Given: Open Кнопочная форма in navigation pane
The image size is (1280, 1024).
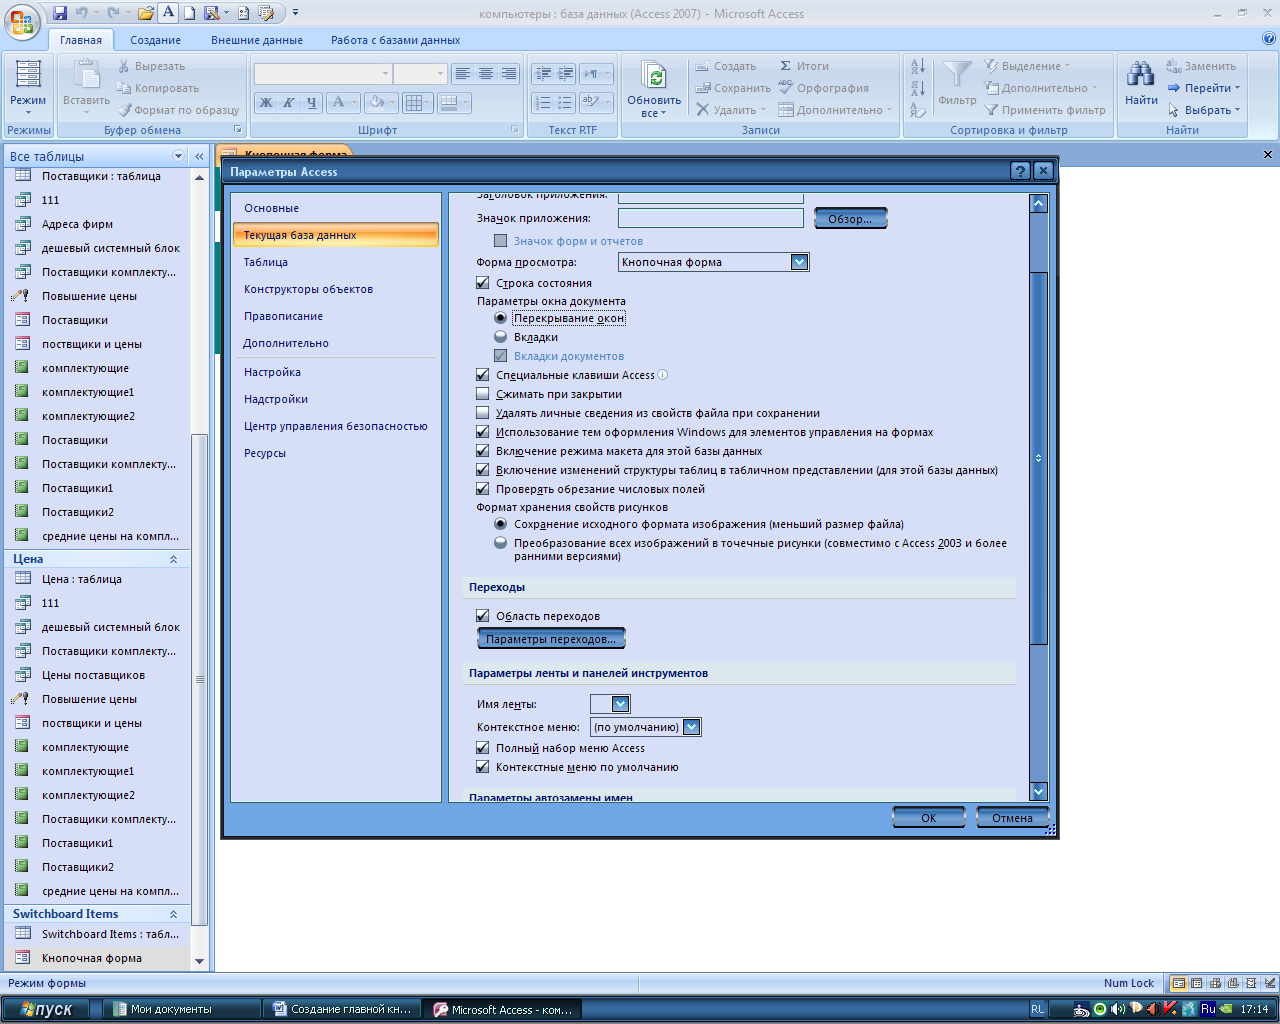Looking at the screenshot, I should (96, 958).
